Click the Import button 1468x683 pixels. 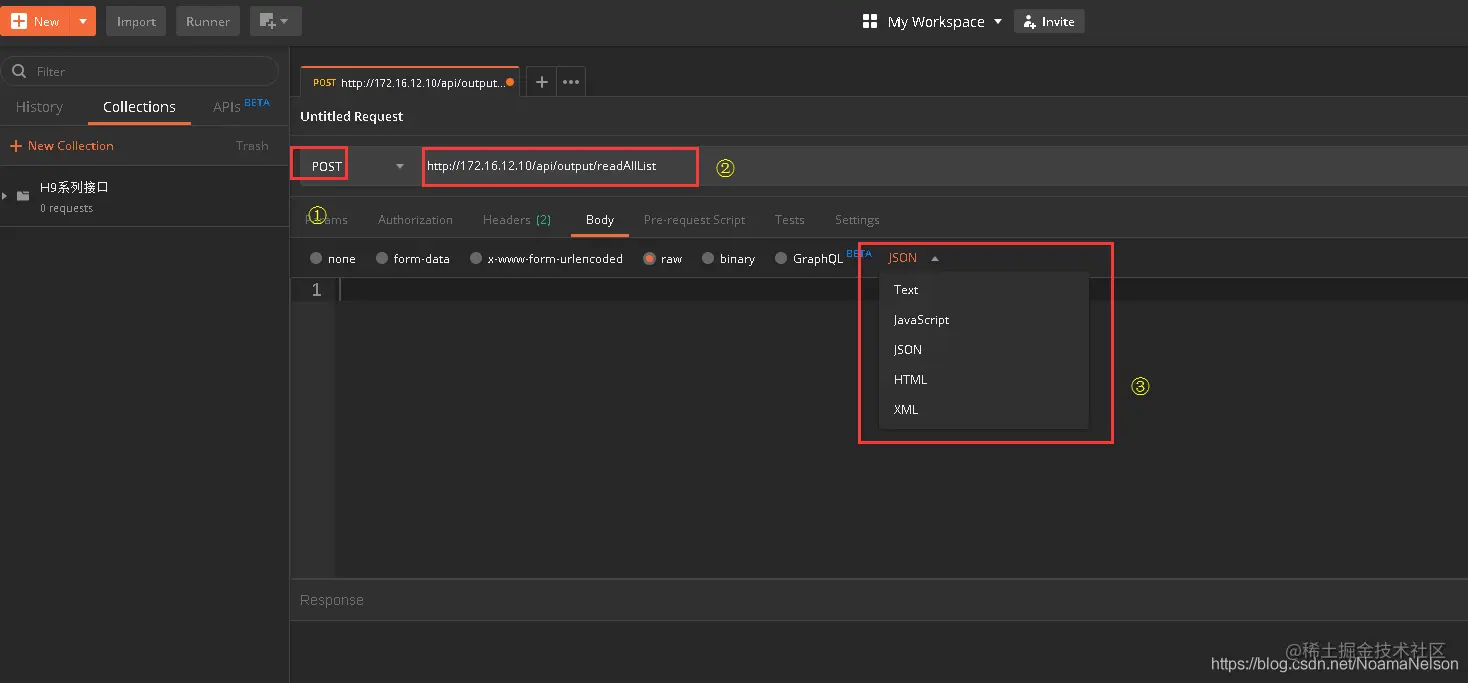point(136,21)
